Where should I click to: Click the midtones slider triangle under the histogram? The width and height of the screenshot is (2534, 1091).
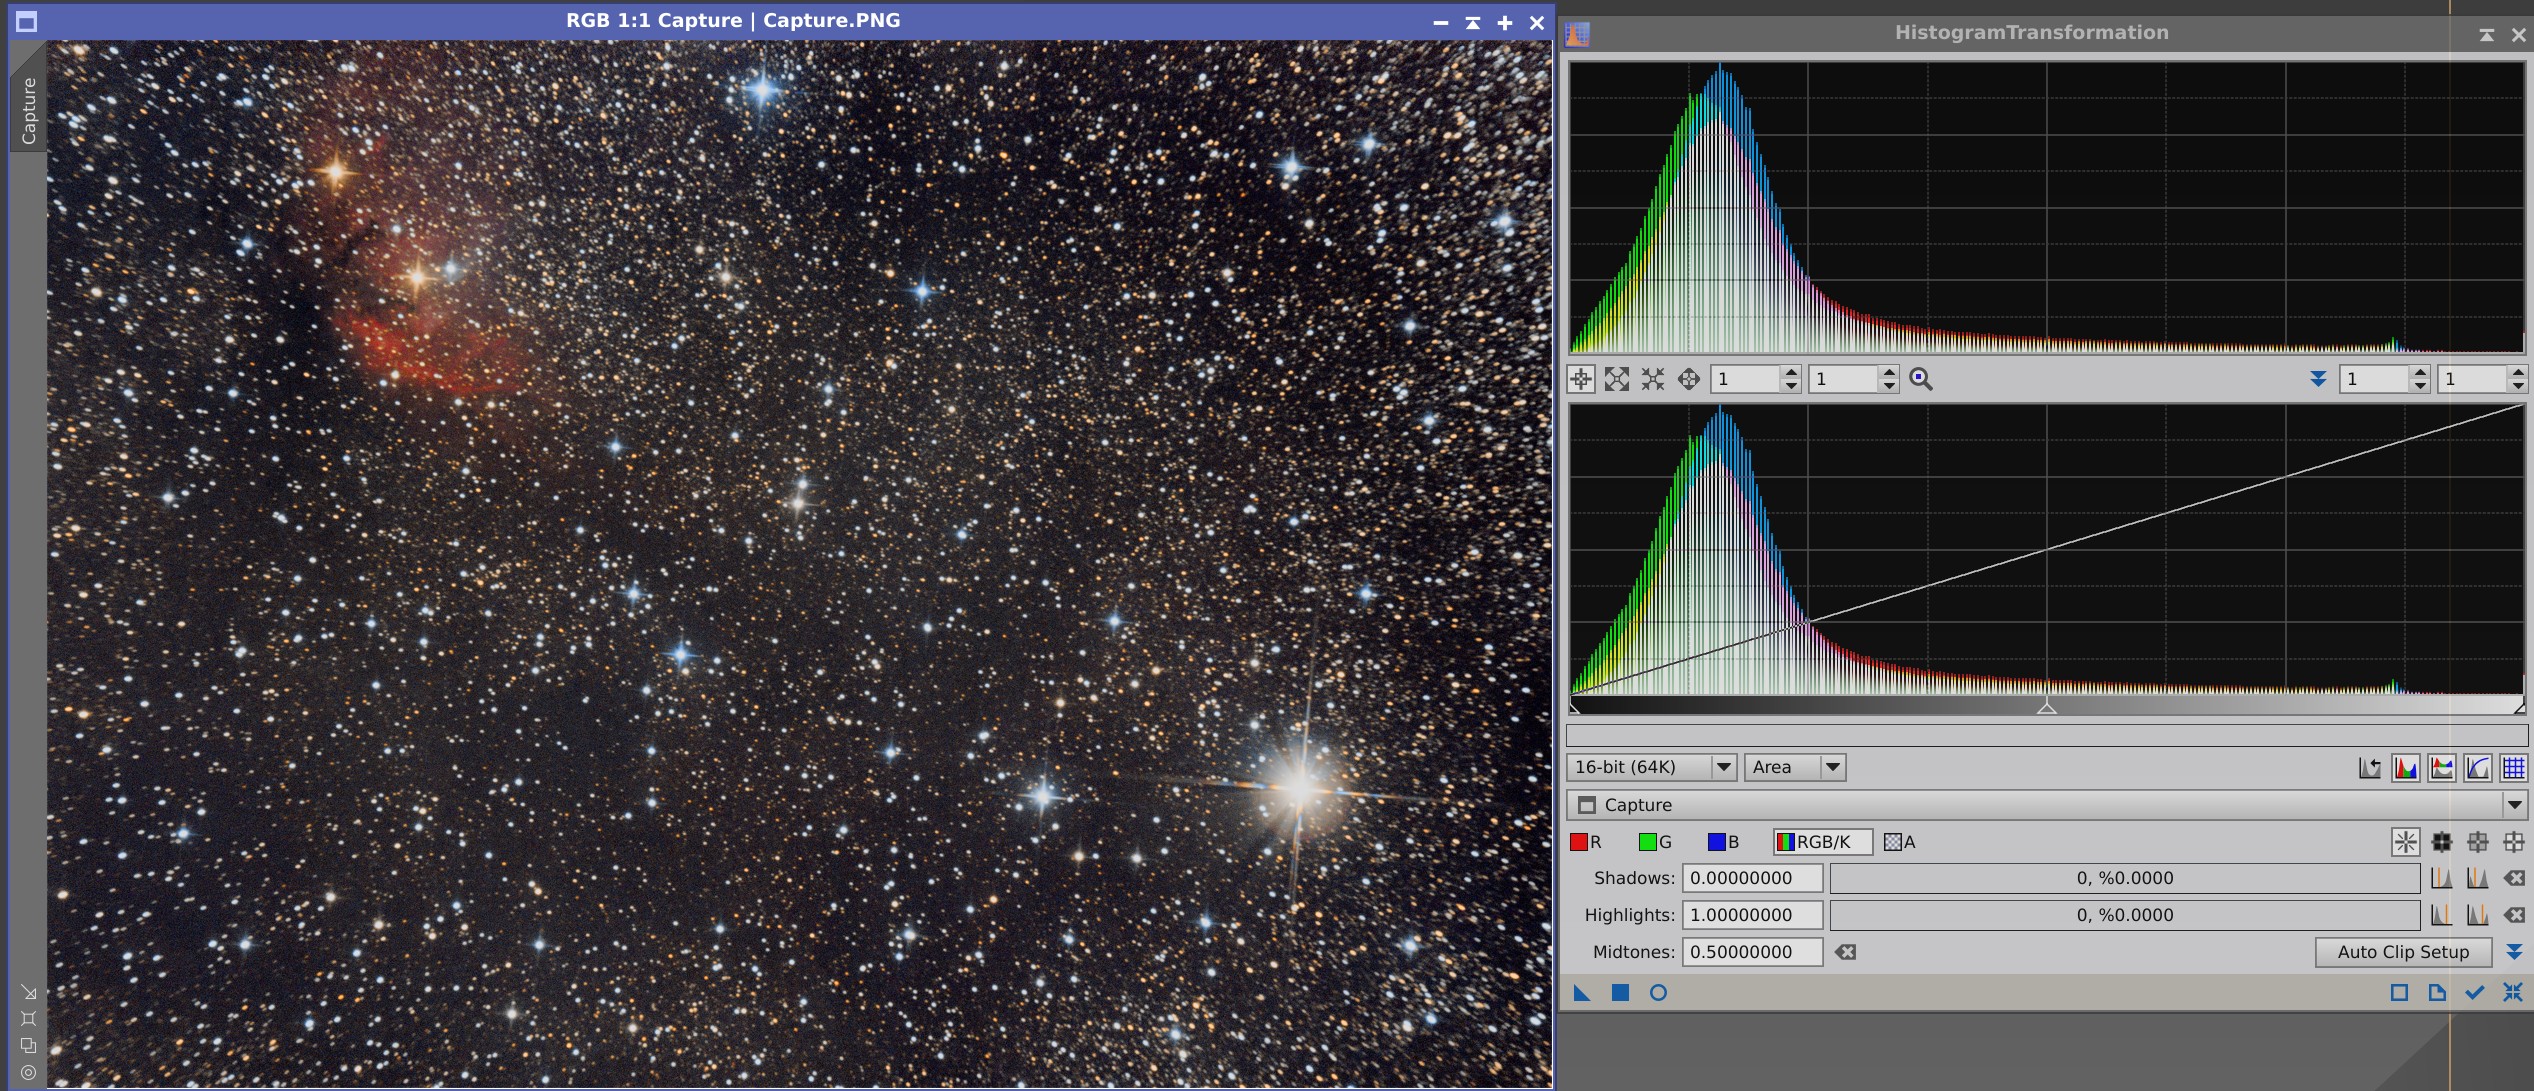click(x=2046, y=707)
